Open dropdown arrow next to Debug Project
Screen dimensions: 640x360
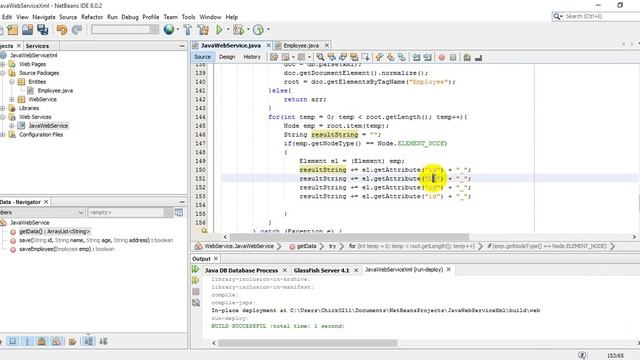click(x=248, y=29)
